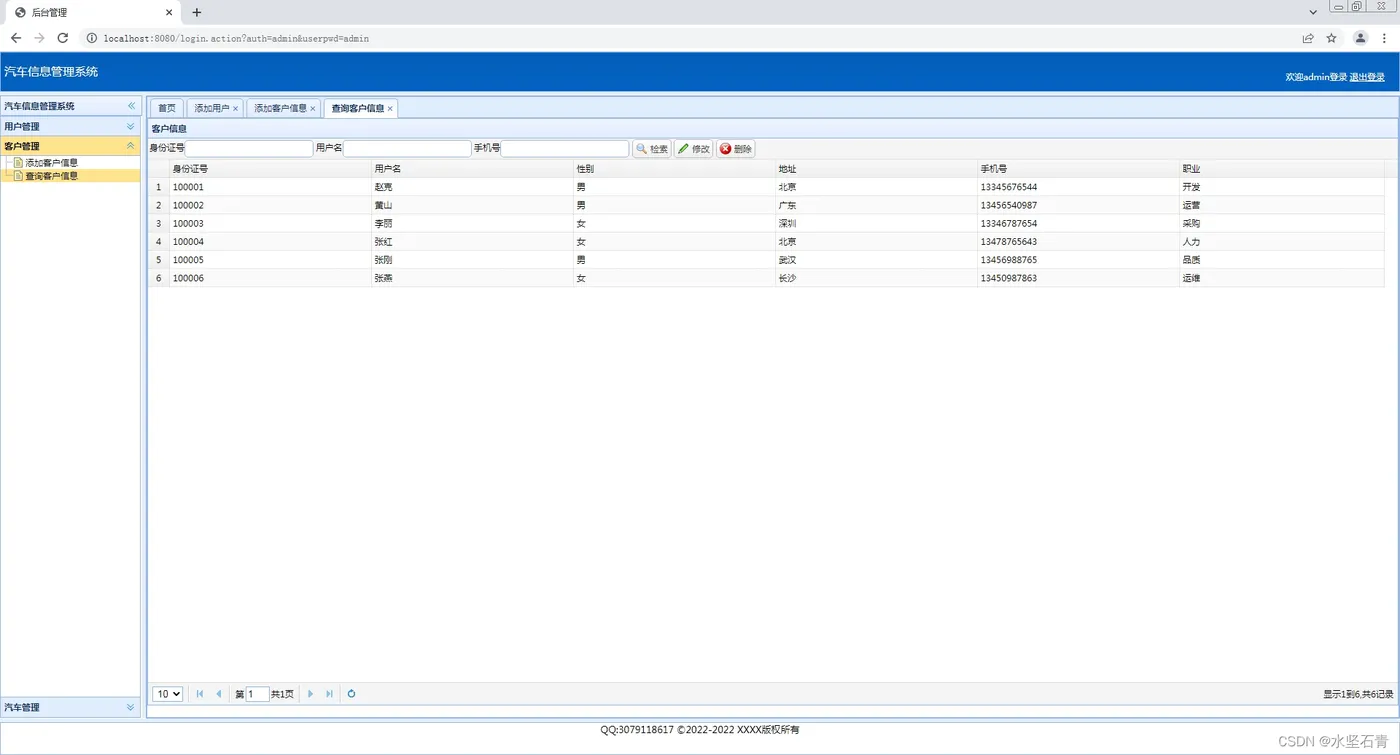Click the browser back button
Viewport: 1400px width, 755px height.
[16, 38]
